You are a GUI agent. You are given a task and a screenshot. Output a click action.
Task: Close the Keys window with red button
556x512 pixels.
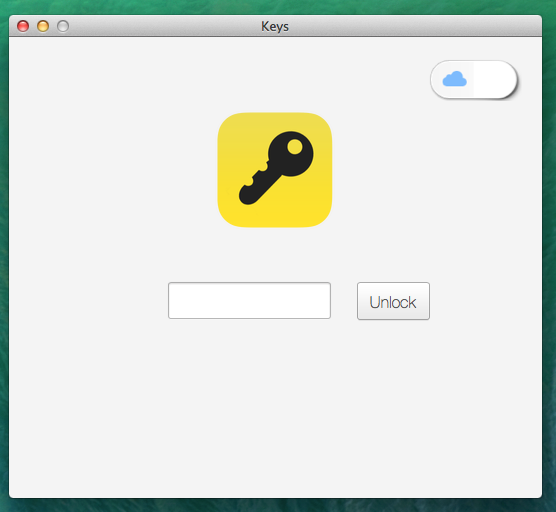(x=23, y=26)
